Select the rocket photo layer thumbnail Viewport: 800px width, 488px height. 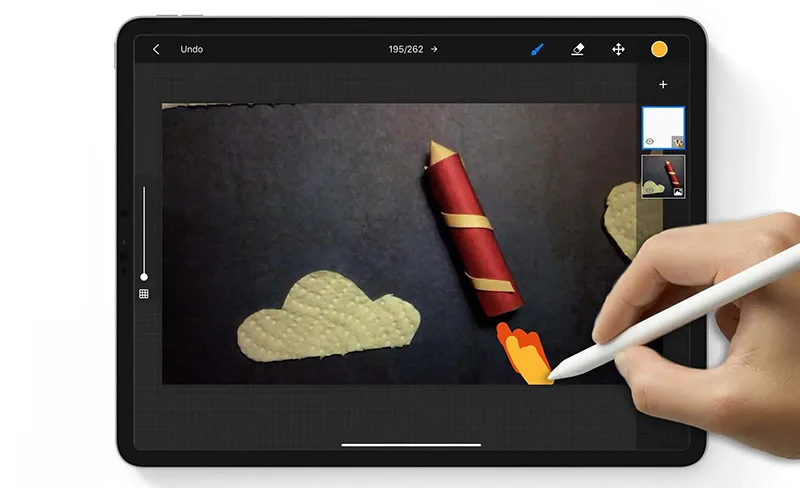663,176
